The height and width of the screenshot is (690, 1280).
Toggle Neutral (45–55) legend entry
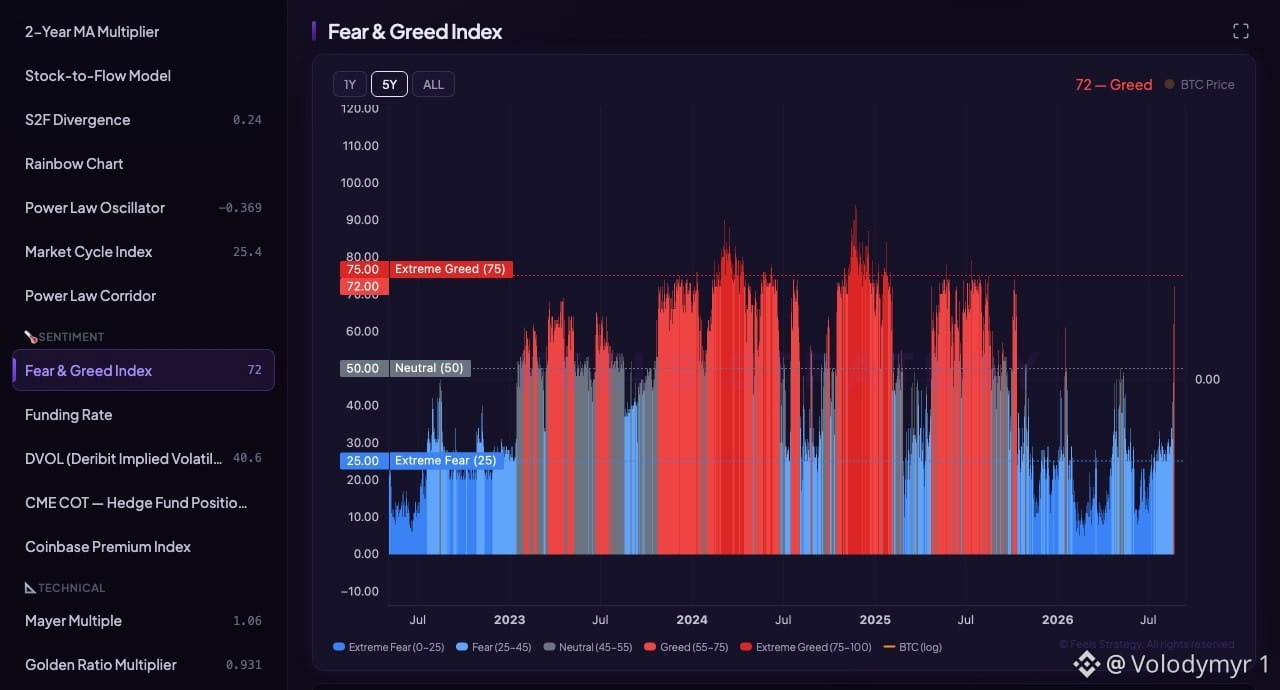point(588,647)
